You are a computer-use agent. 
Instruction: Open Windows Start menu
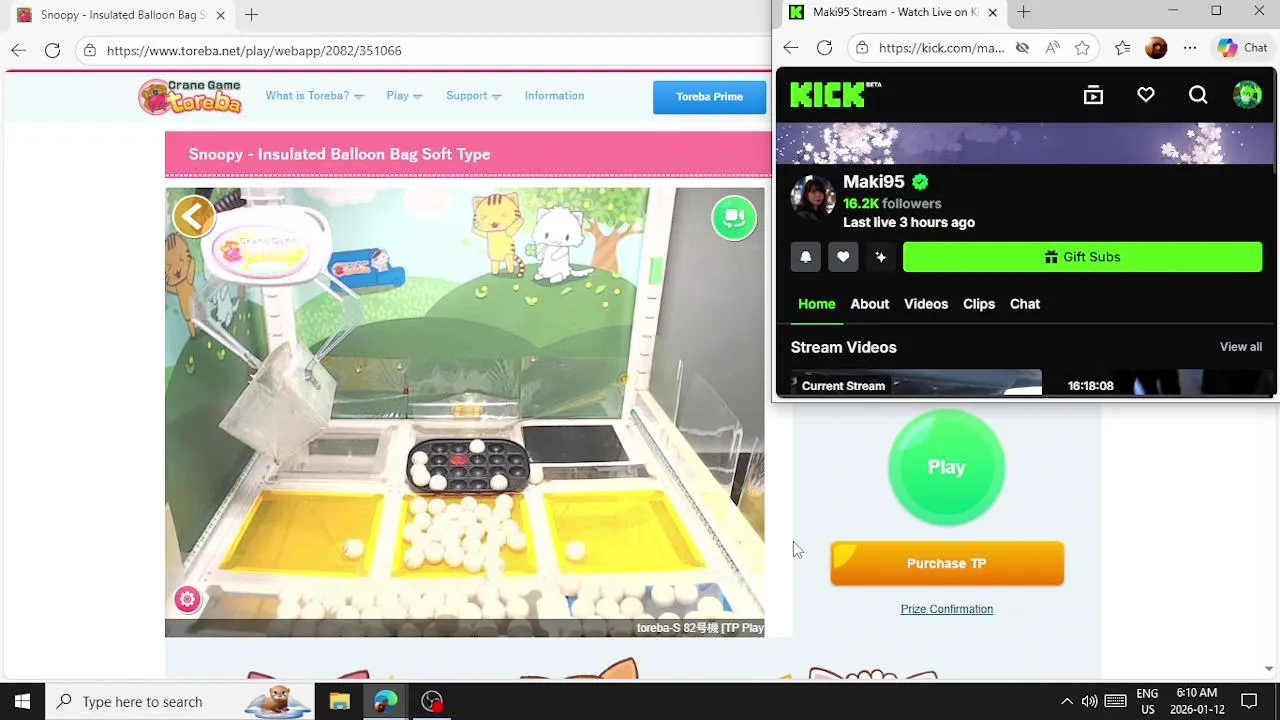click(x=22, y=701)
